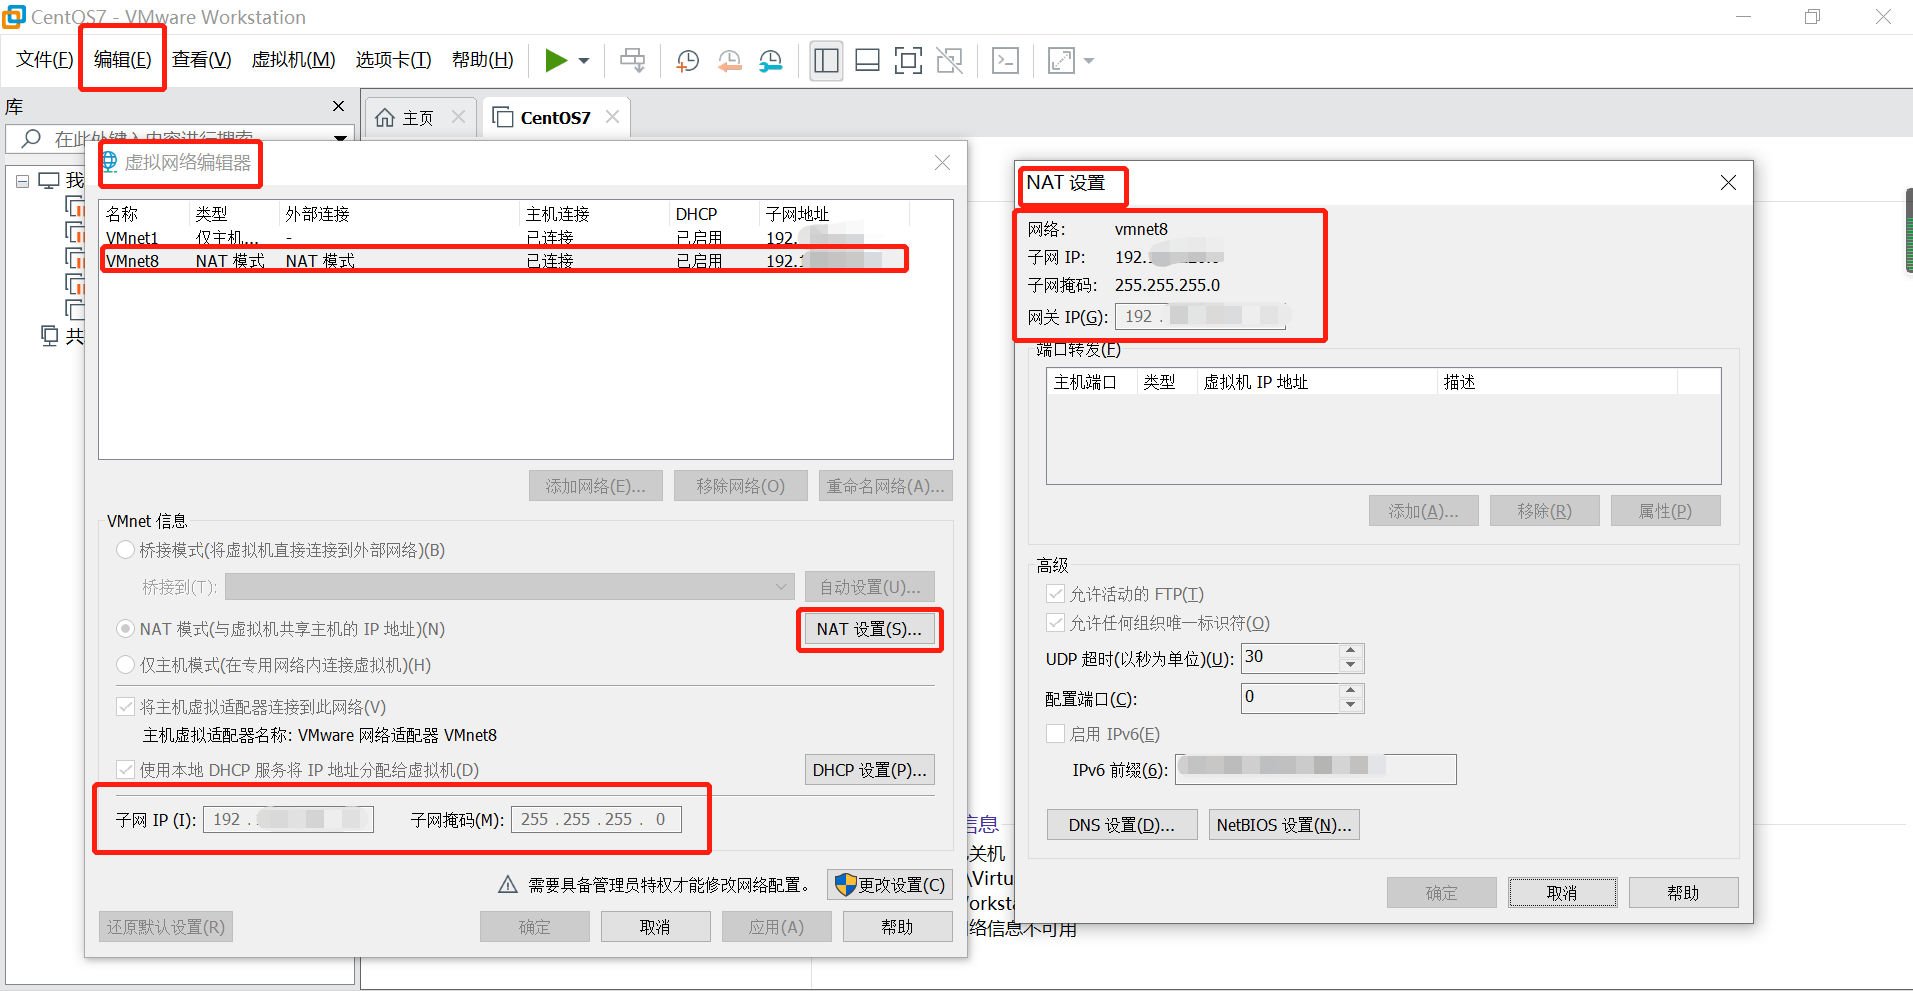1913x991 pixels.
Task: Open the snapshot manager wrench clock icon
Action: tap(770, 61)
